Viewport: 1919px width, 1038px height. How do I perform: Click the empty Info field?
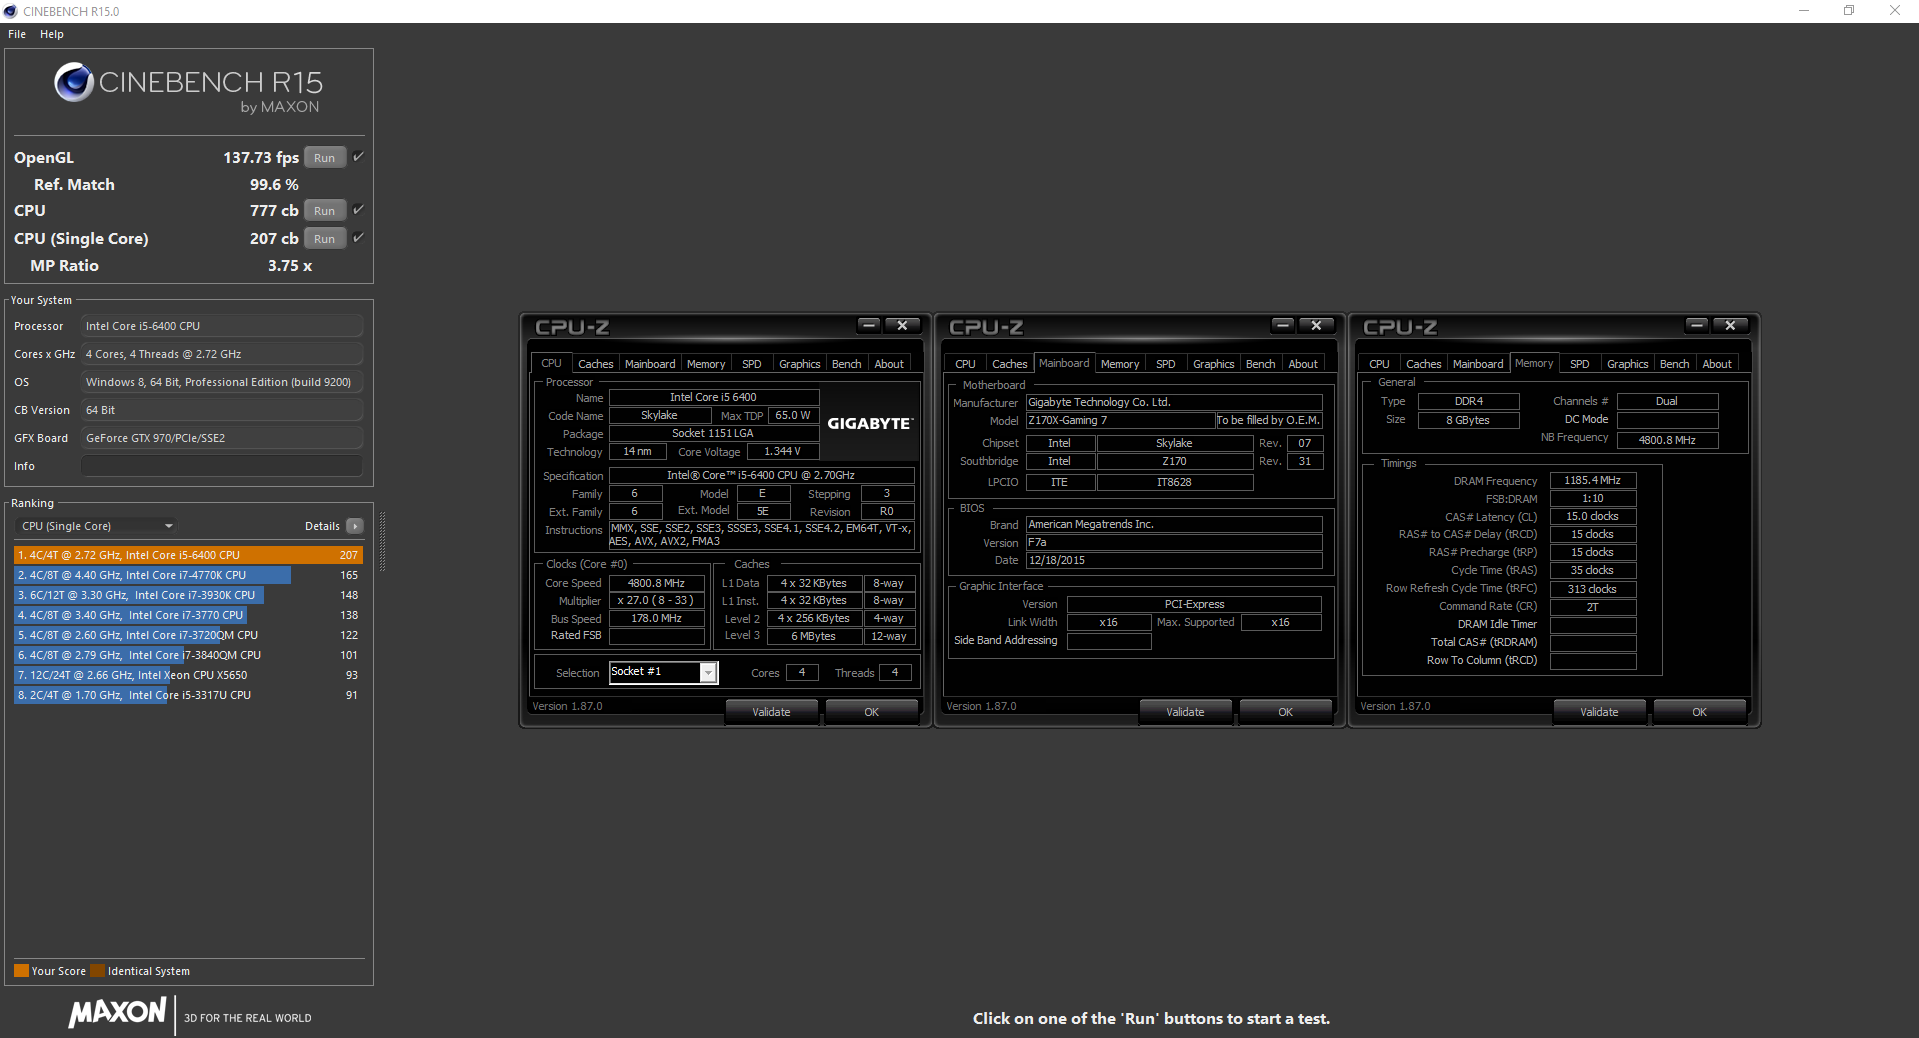coord(222,466)
